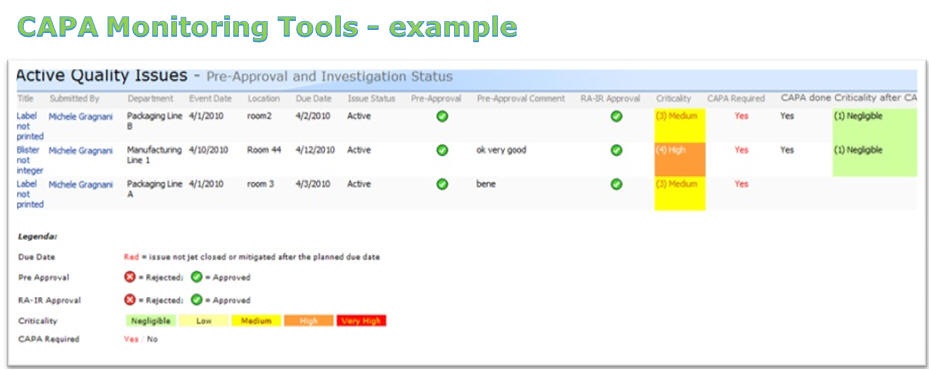Sort by Location column header

pyautogui.click(x=263, y=98)
